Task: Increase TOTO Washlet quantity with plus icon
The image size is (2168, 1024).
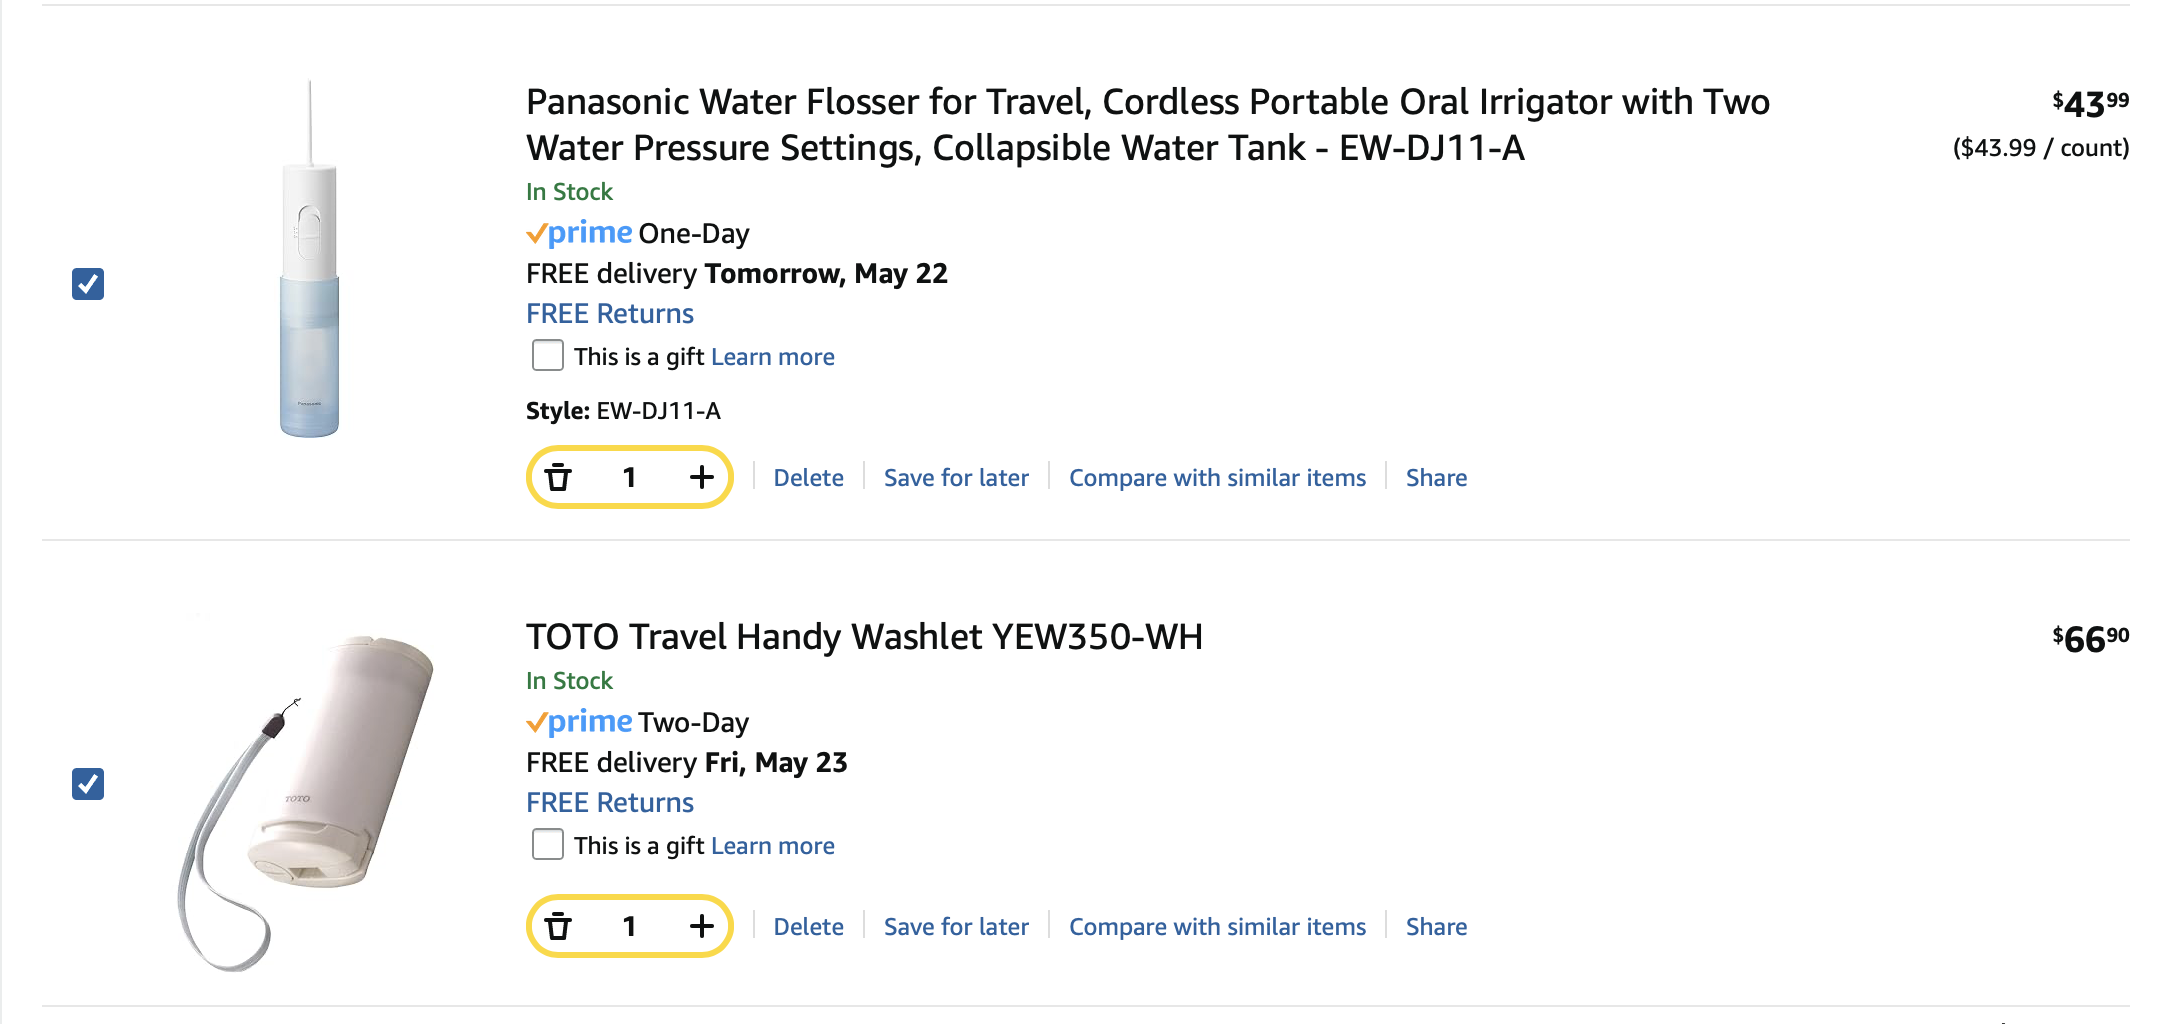Action: coord(702,926)
